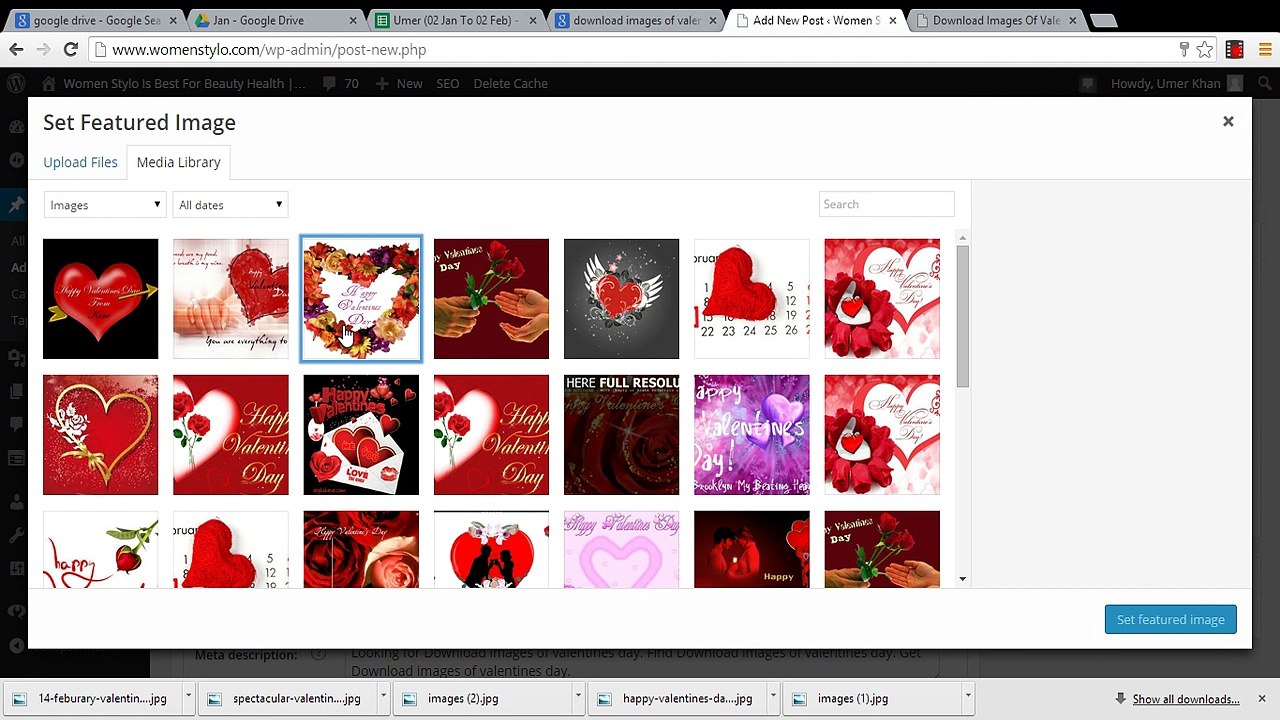1280x720 pixels.
Task: Open the Media Library tab
Action: pos(178,162)
